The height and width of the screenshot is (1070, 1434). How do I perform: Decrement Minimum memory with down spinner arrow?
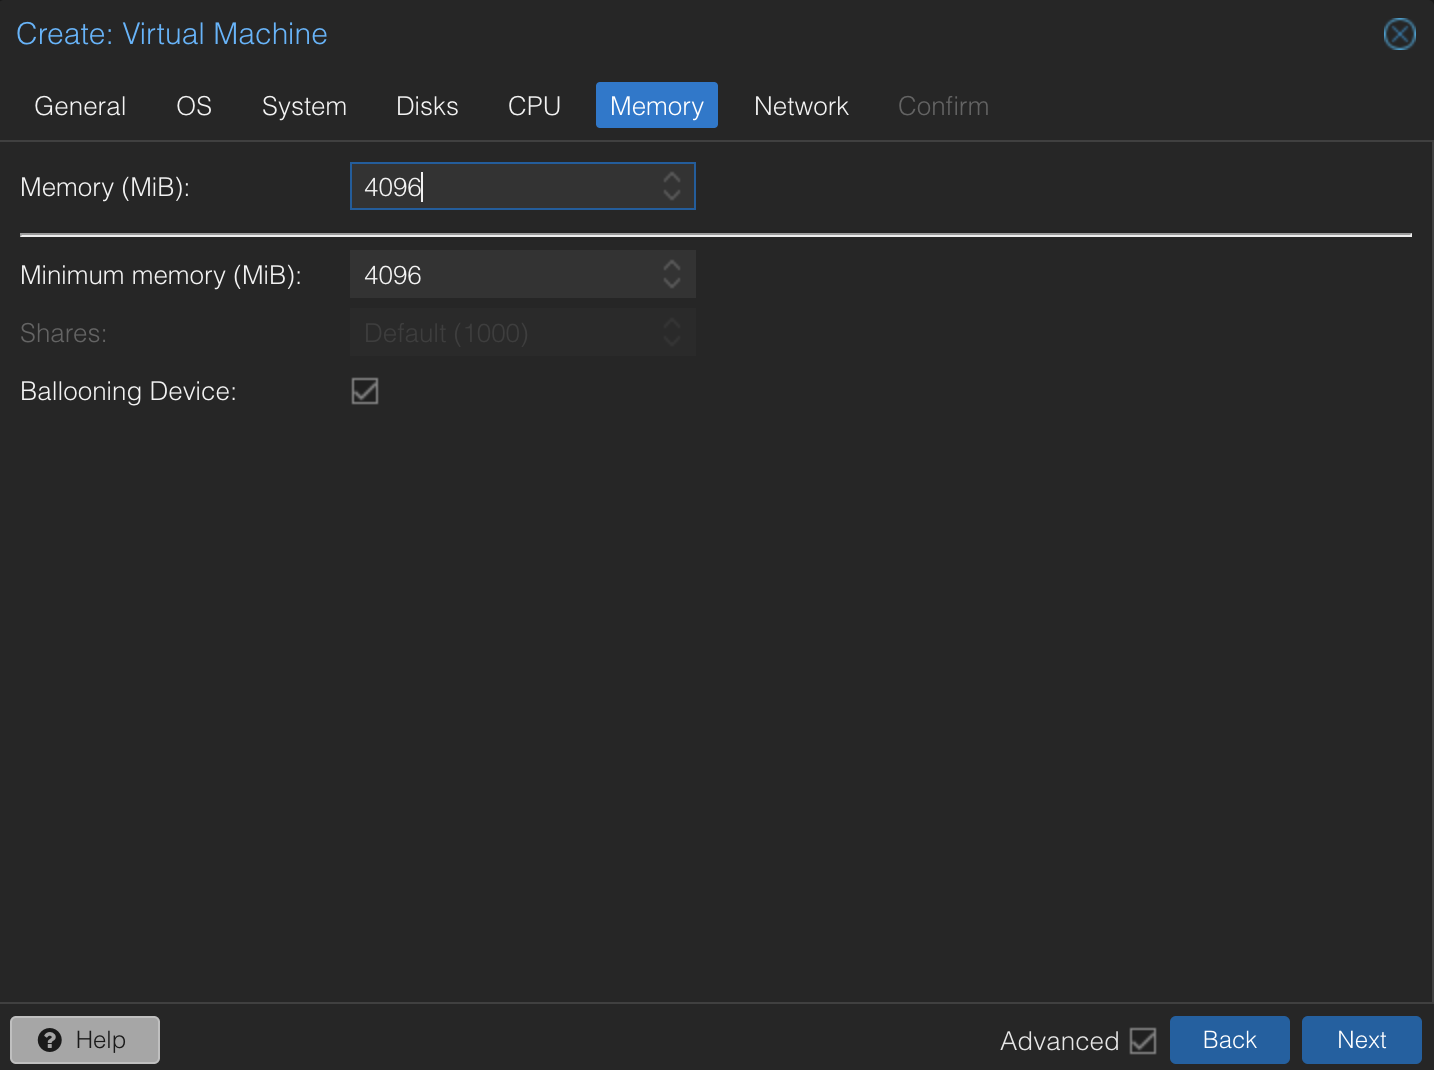tap(671, 282)
